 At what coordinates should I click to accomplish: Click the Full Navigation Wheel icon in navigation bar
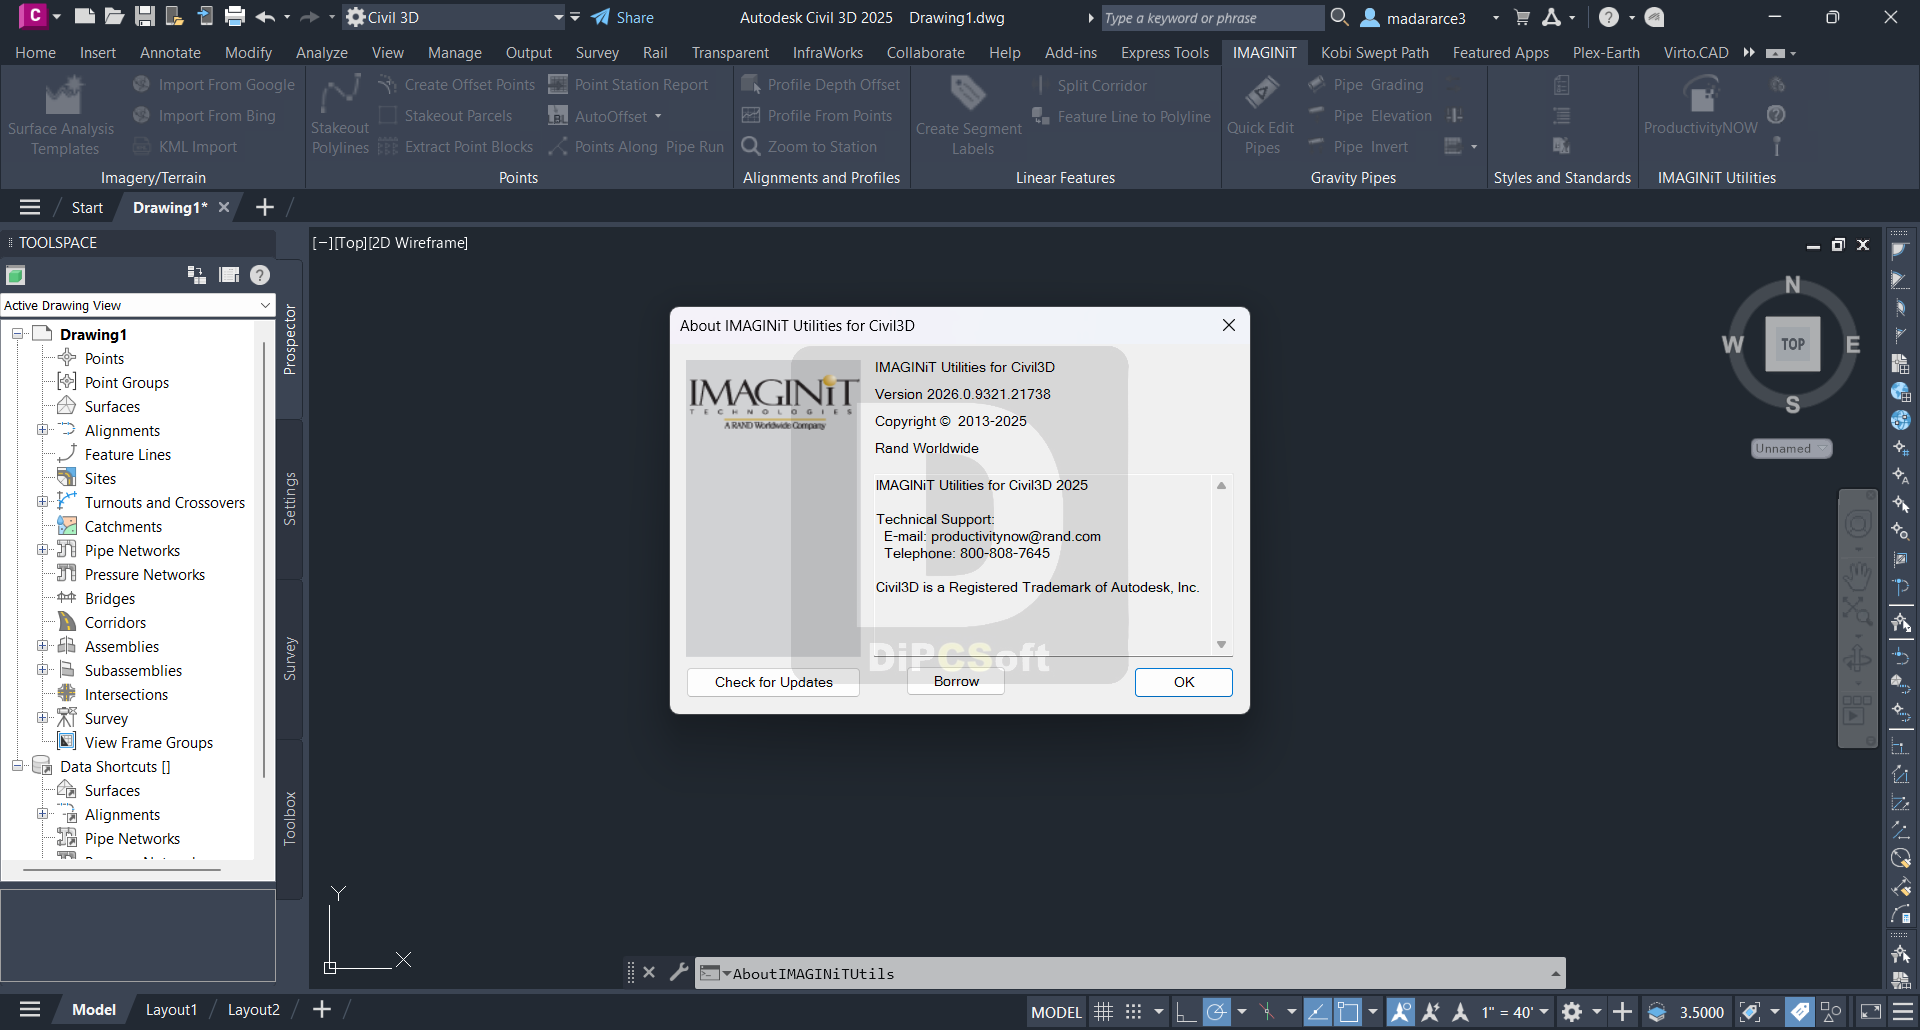click(1858, 524)
